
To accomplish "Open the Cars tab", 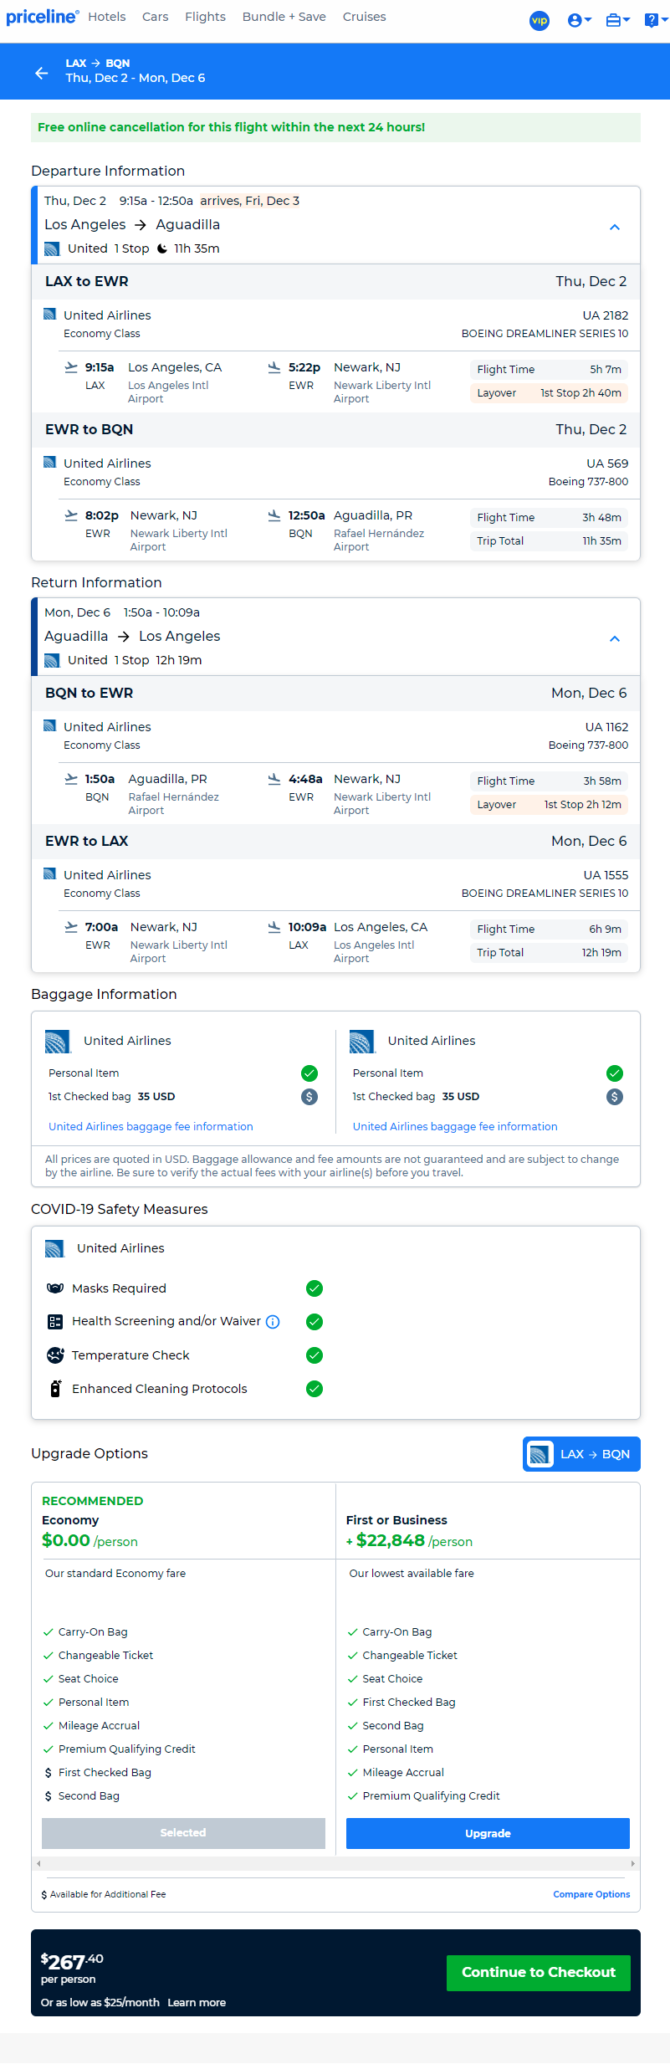I will pyautogui.click(x=155, y=17).
